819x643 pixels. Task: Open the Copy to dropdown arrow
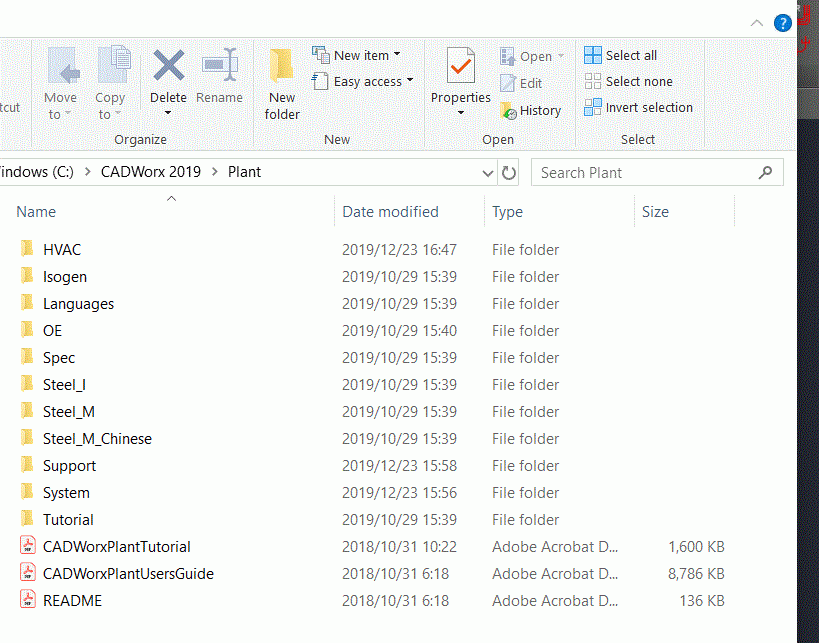[118, 113]
